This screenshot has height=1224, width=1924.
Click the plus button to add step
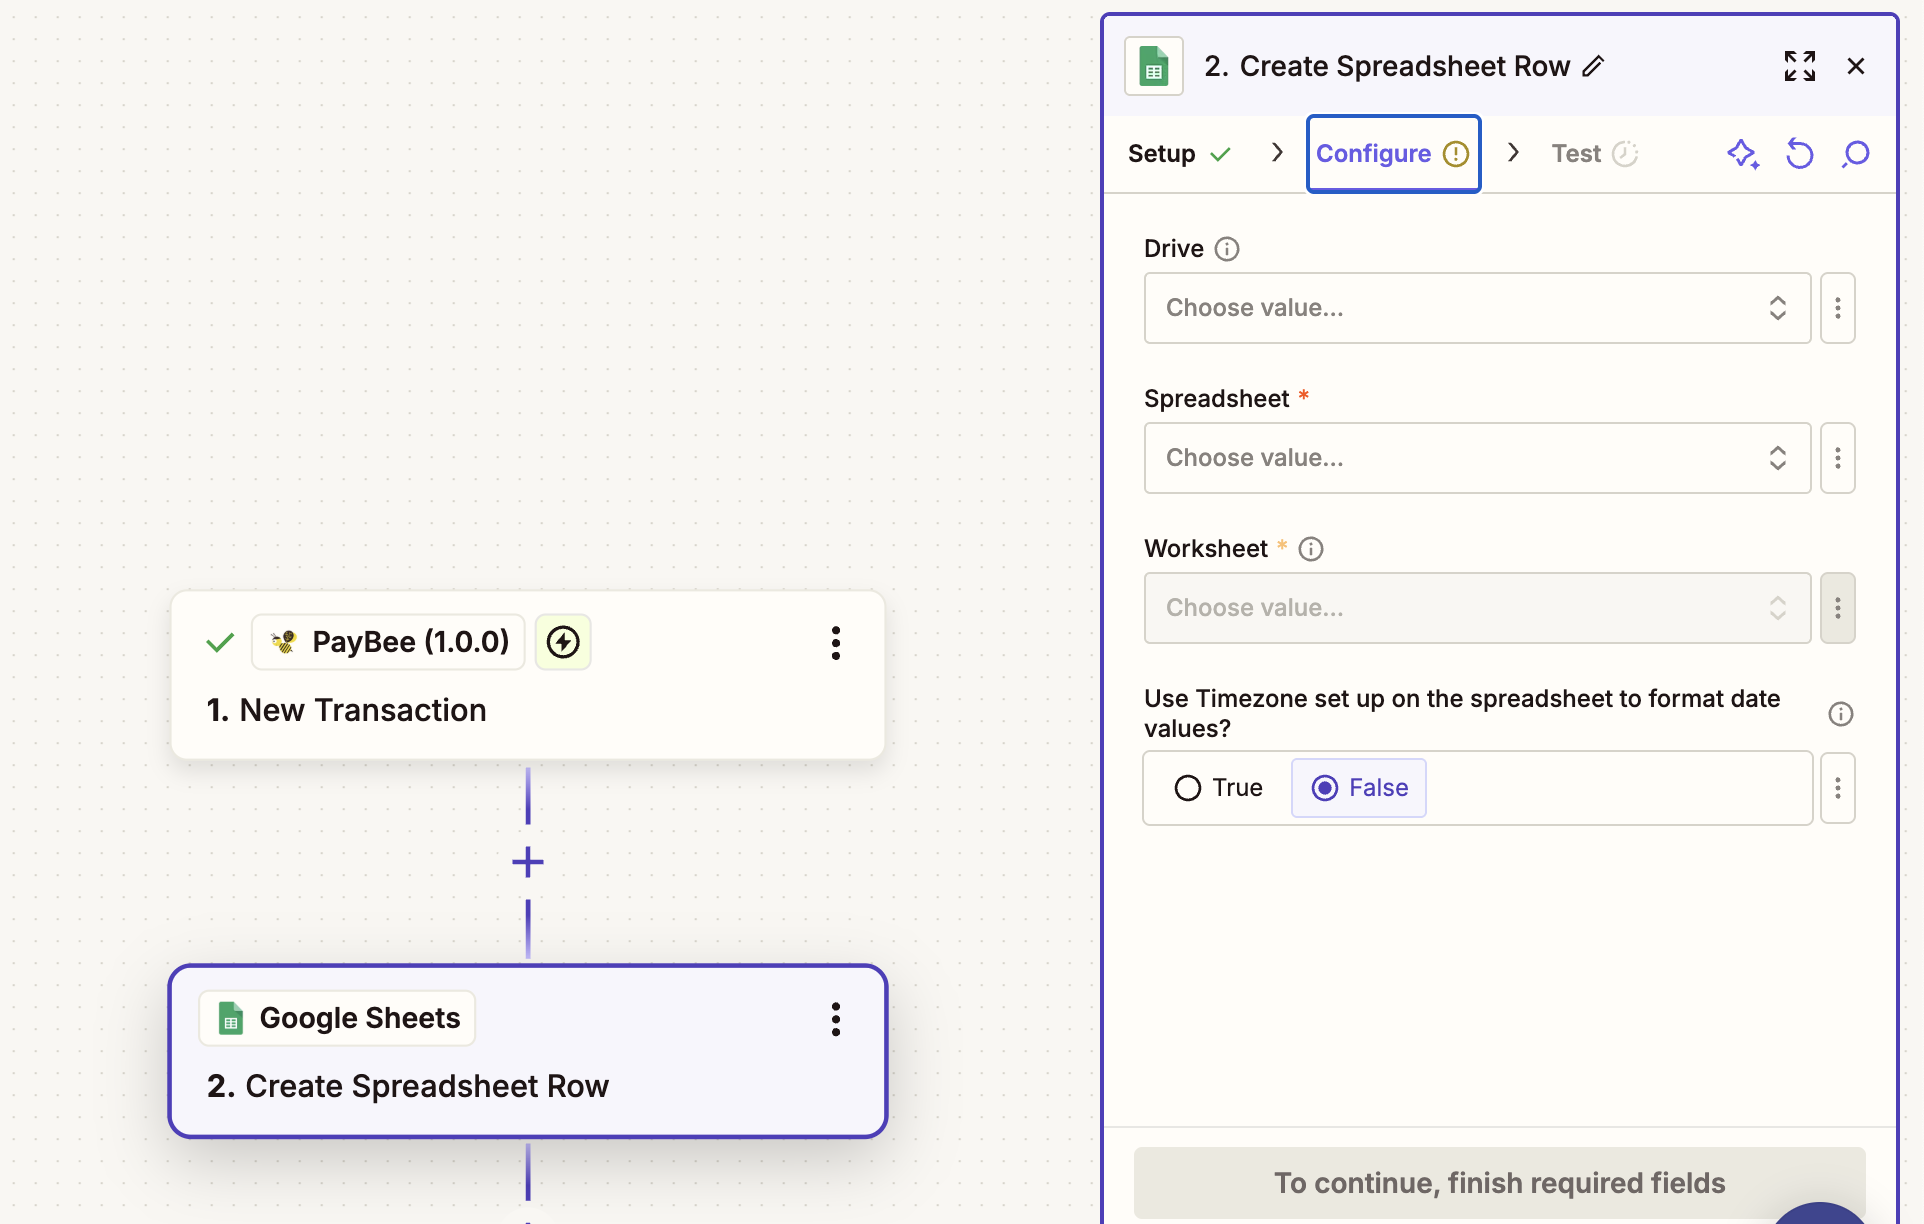click(x=528, y=862)
